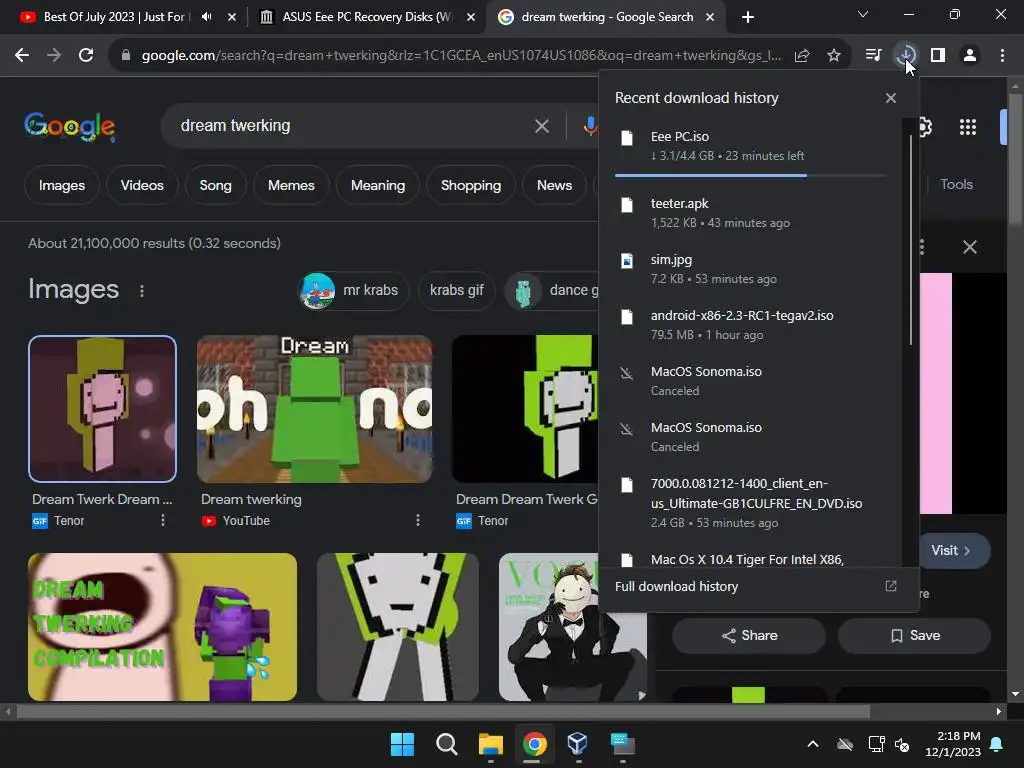
Task: Click the 7000.0.081212-1400 client DVD.iso entry
Action: coord(749,503)
